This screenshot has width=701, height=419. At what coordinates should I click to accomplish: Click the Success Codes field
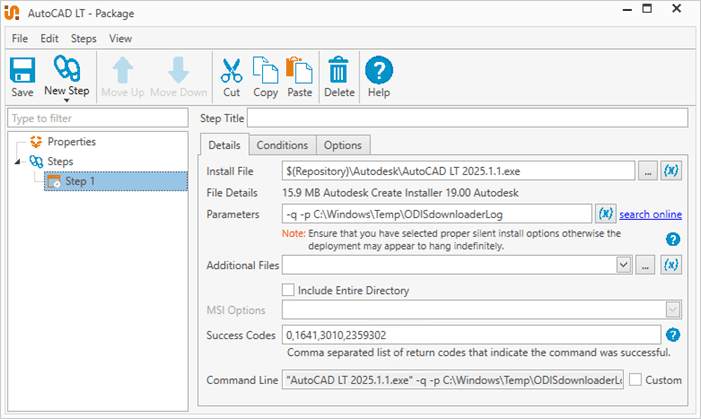[471, 335]
